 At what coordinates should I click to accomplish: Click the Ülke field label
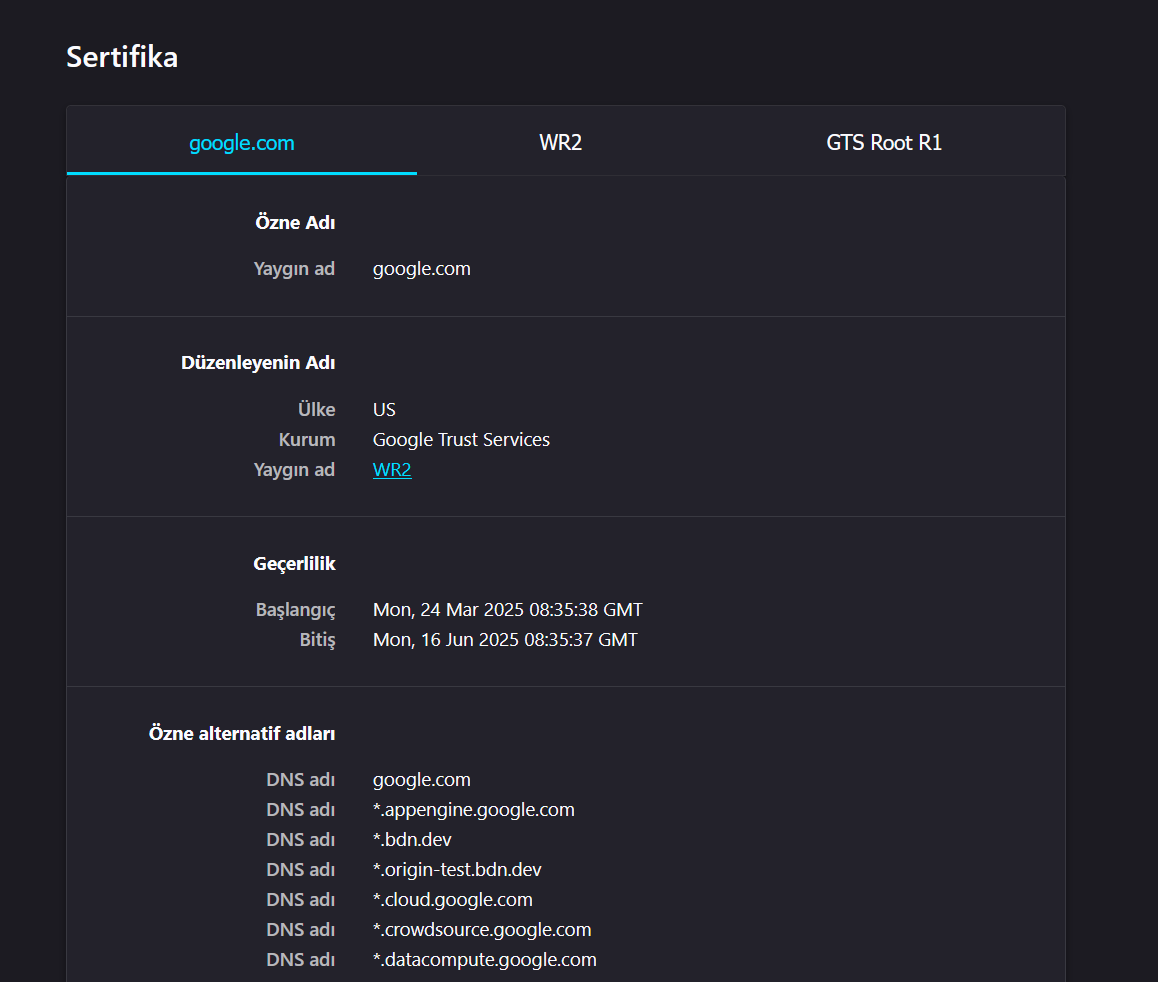click(316, 410)
